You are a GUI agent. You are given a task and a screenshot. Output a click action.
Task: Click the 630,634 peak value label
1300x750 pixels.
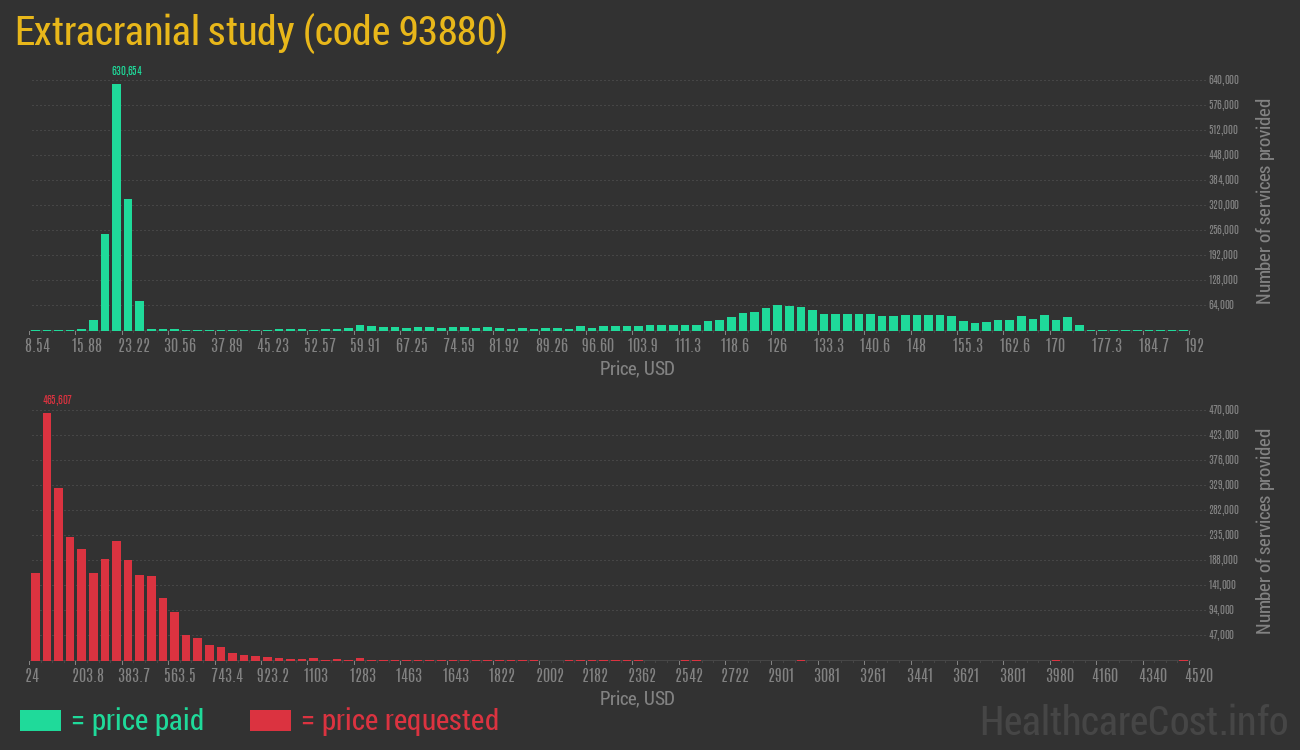(126, 71)
